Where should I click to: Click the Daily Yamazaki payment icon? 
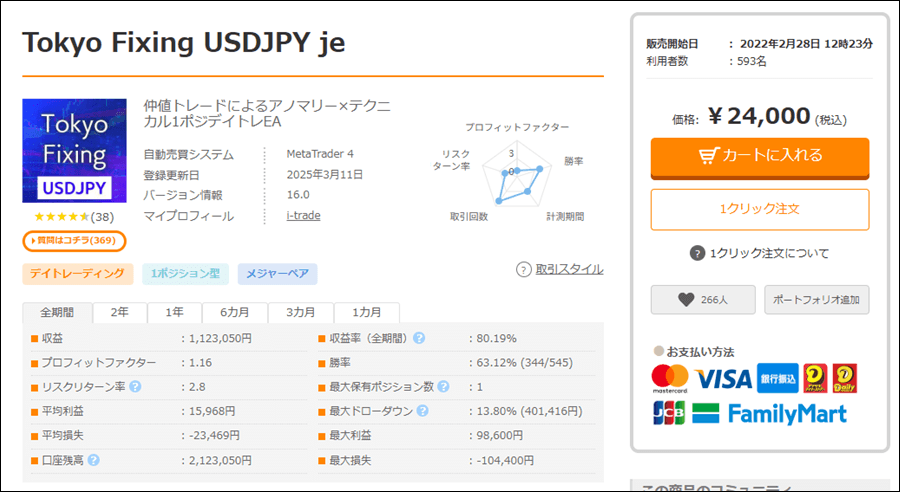845,378
